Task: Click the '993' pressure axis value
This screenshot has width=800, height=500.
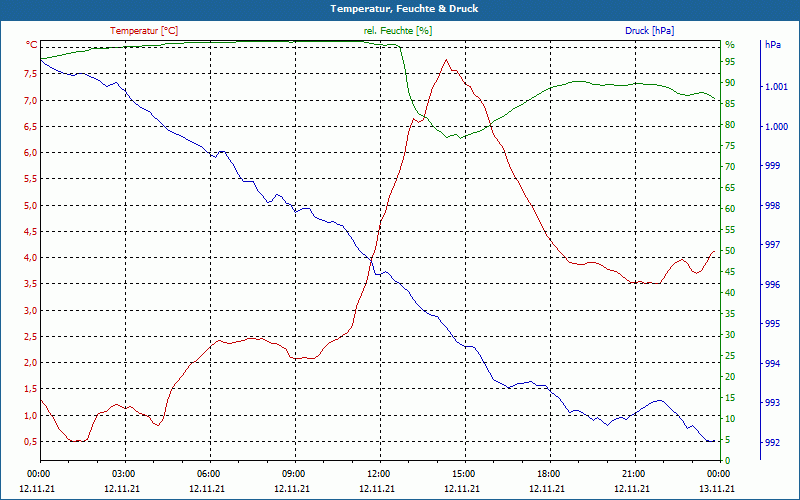Action: coord(773,403)
